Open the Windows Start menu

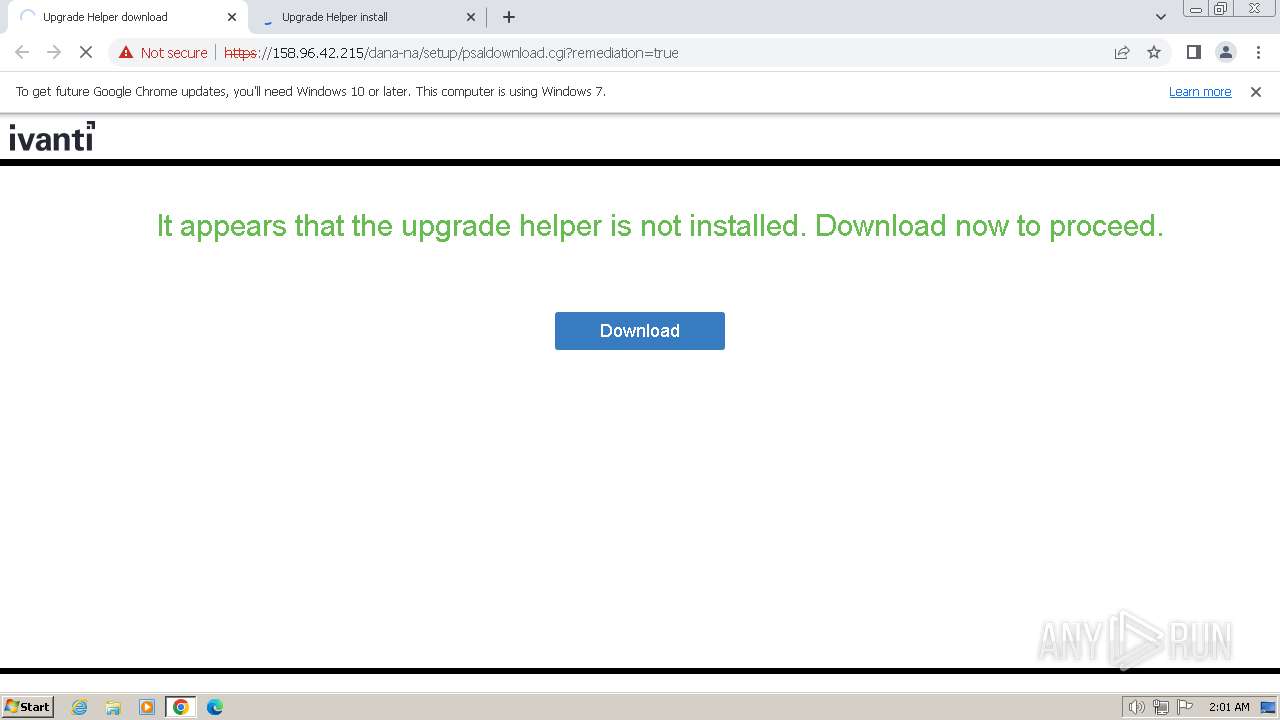[27, 707]
